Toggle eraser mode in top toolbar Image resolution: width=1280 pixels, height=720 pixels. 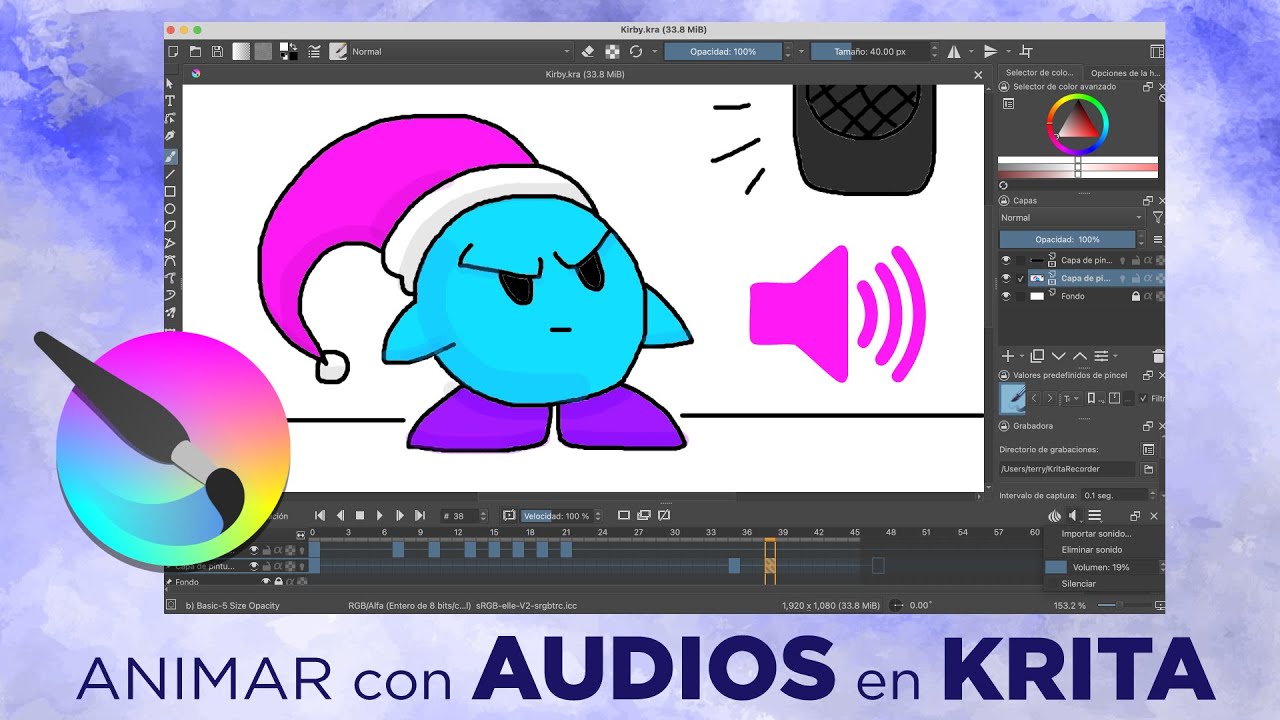588,51
